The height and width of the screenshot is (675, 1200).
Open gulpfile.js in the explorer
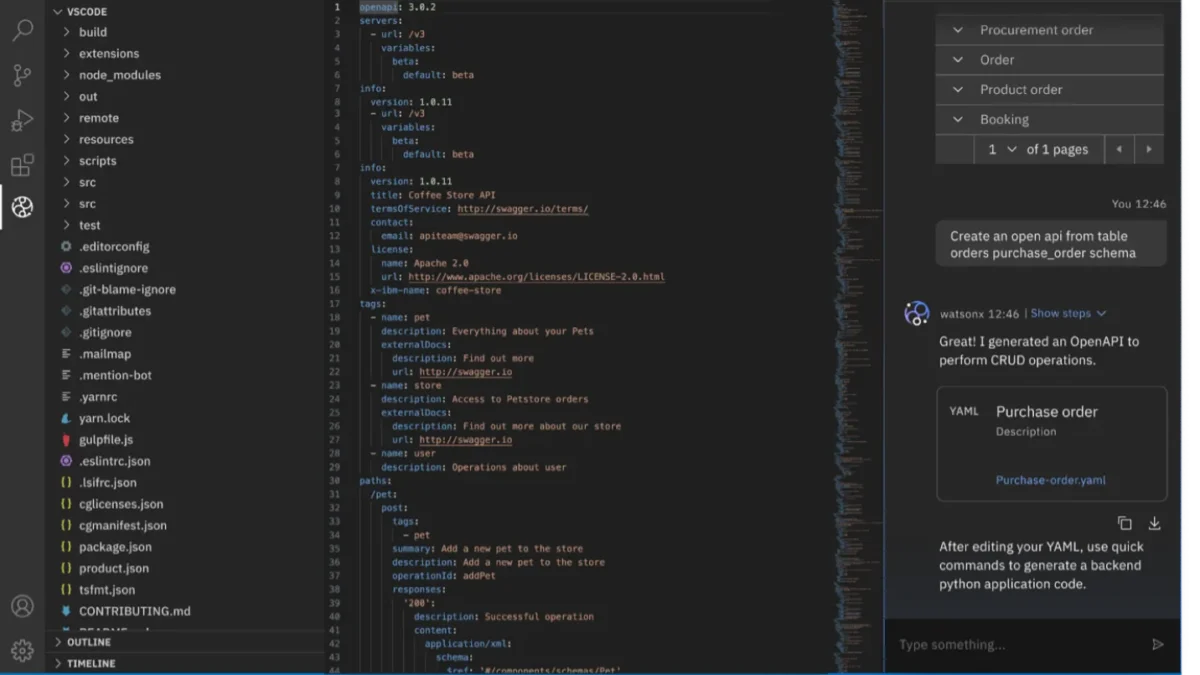(106, 439)
